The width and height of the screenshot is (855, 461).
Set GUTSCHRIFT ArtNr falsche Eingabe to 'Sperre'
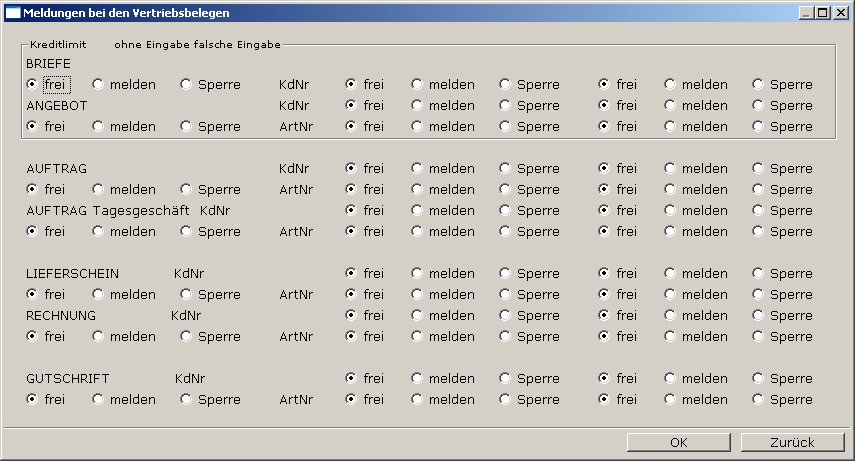(758, 400)
